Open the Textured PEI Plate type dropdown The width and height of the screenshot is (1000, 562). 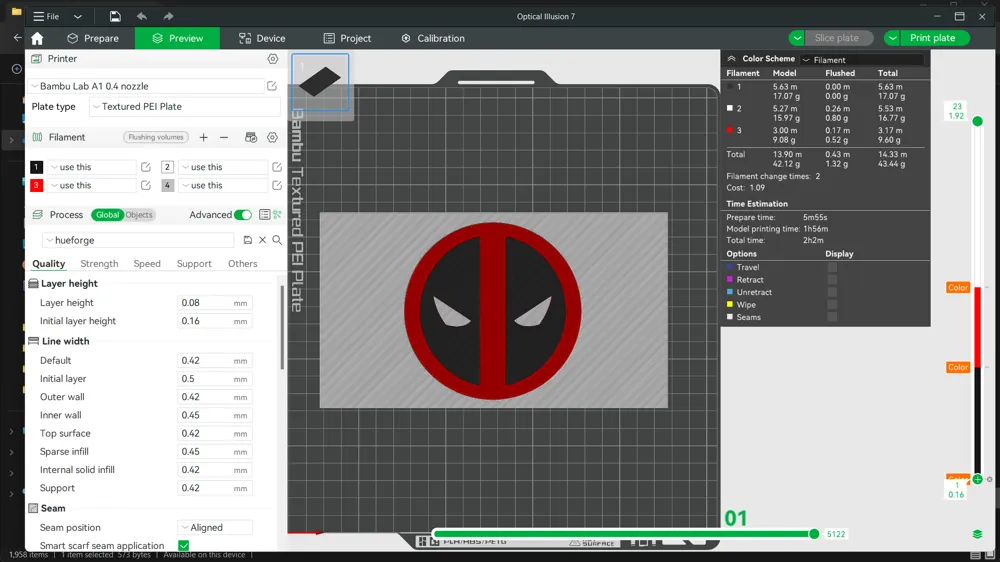click(185, 107)
